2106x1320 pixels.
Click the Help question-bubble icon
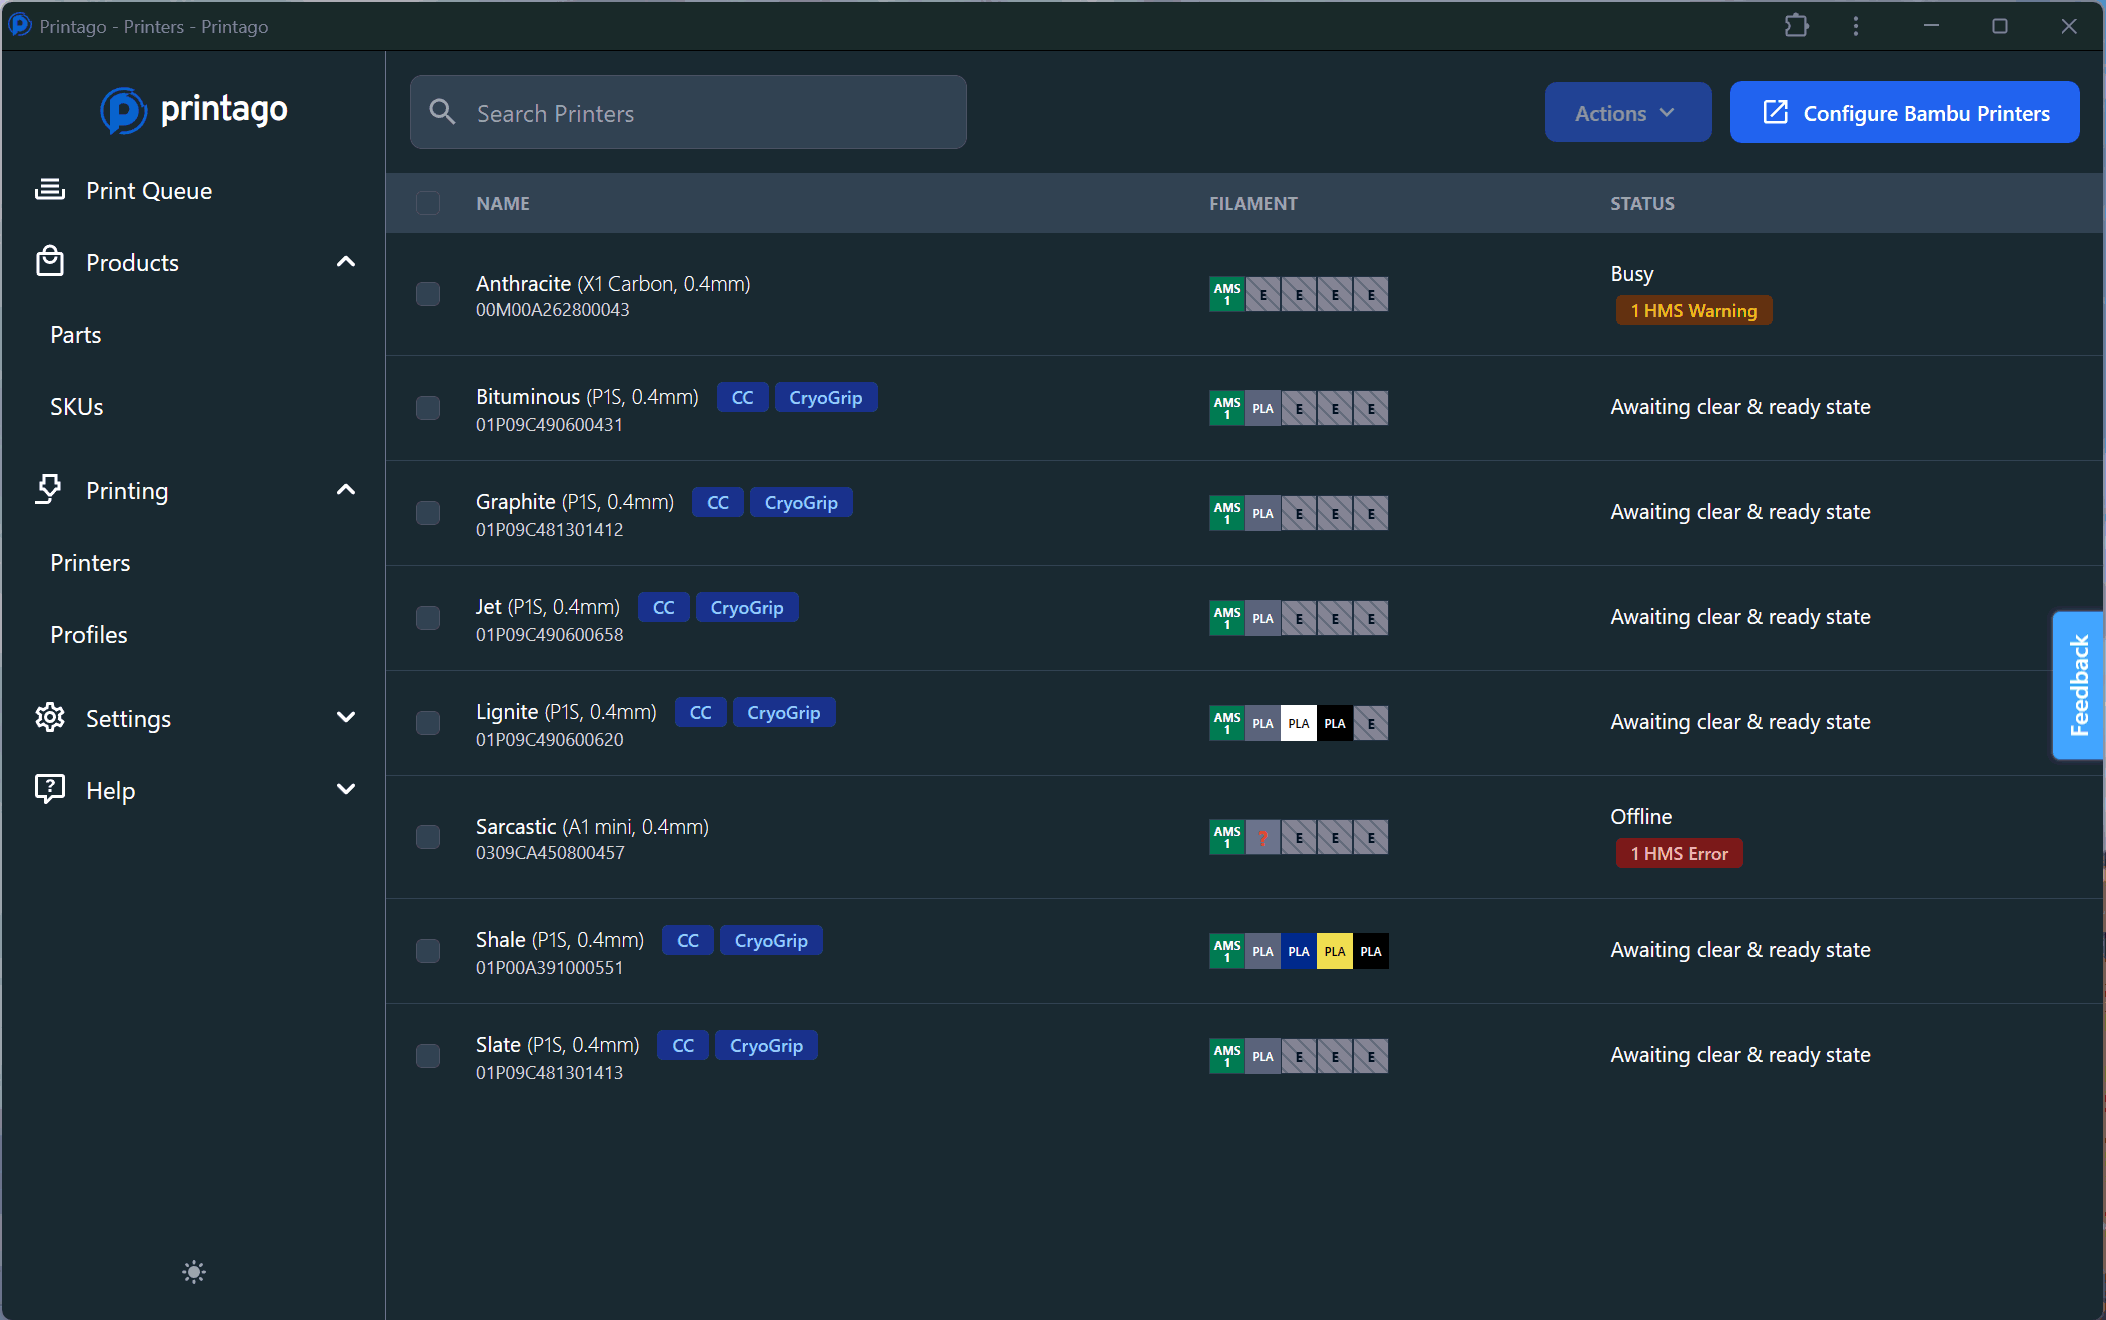(50, 789)
